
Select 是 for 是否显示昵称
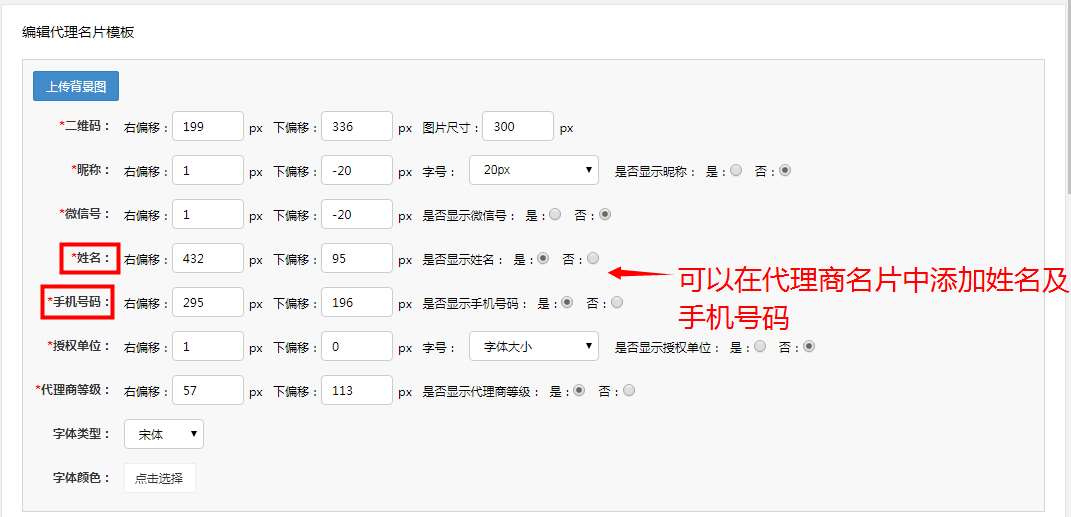click(x=736, y=170)
